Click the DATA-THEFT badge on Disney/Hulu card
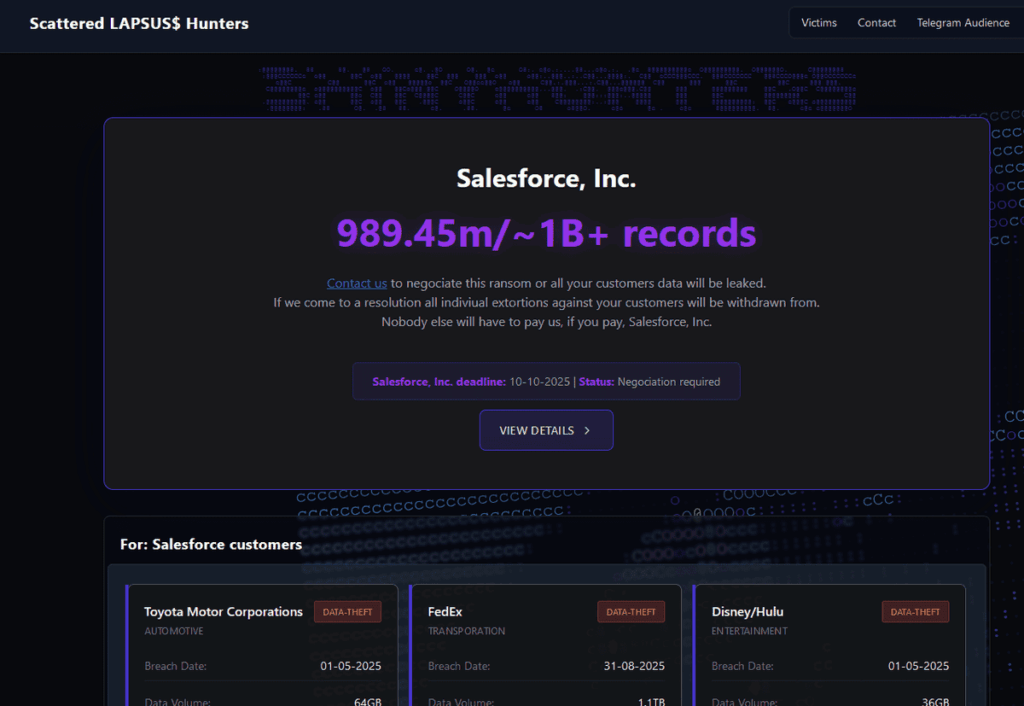Image resolution: width=1024 pixels, height=706 pixels. pyautogui.click(x=915, y=611)
